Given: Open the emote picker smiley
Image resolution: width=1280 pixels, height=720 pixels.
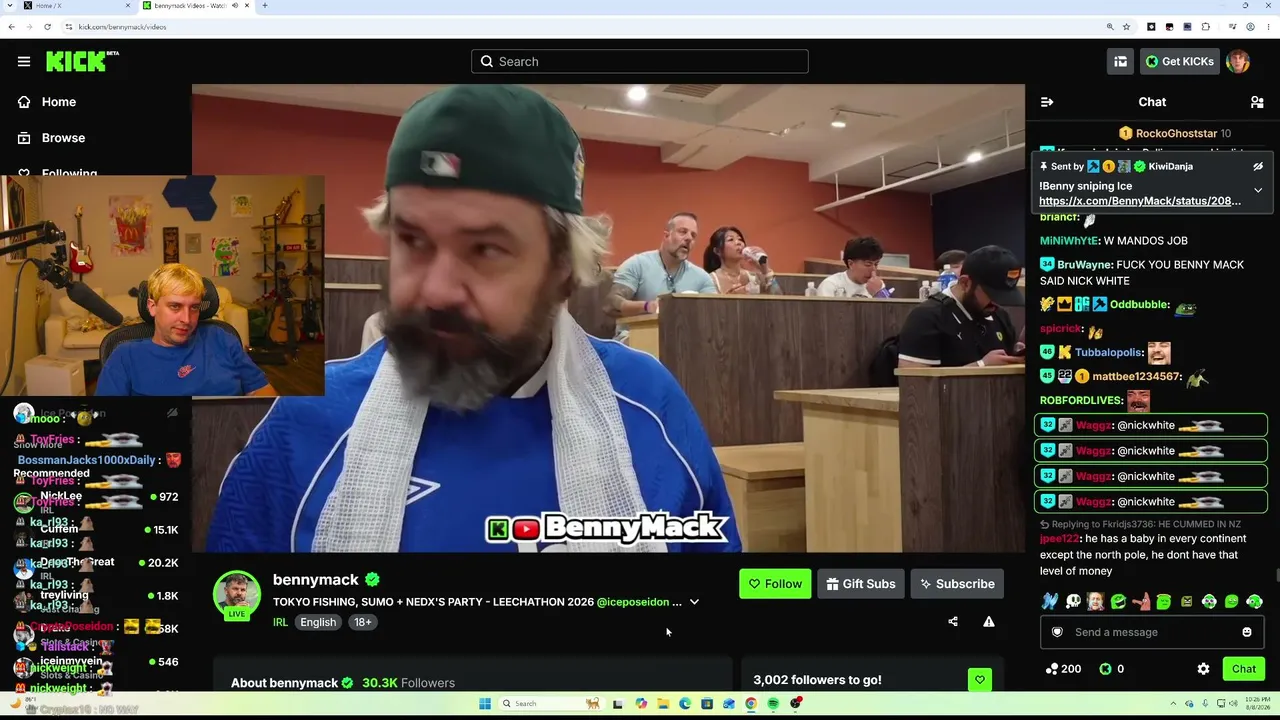Looking at the screenshot, I should point(1247,632).
